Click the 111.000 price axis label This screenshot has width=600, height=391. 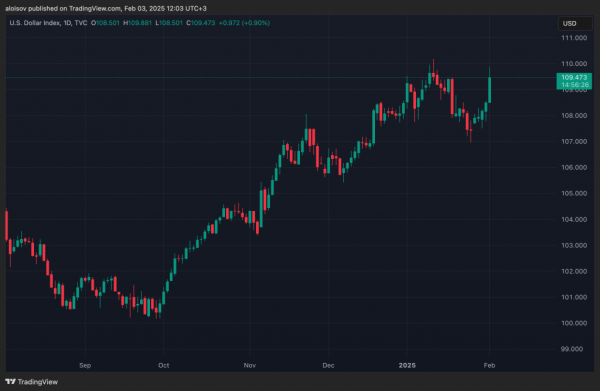coord(574,38)
